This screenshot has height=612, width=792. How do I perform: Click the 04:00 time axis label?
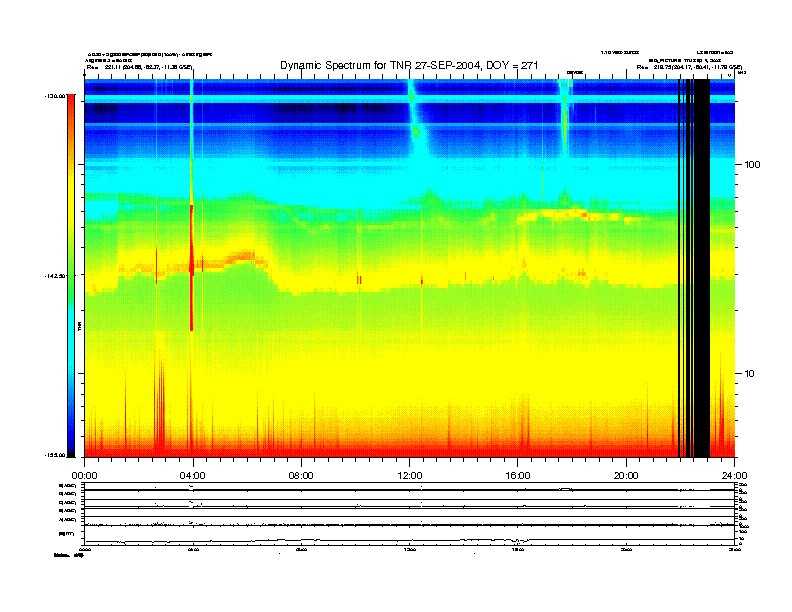click(193, 476)
